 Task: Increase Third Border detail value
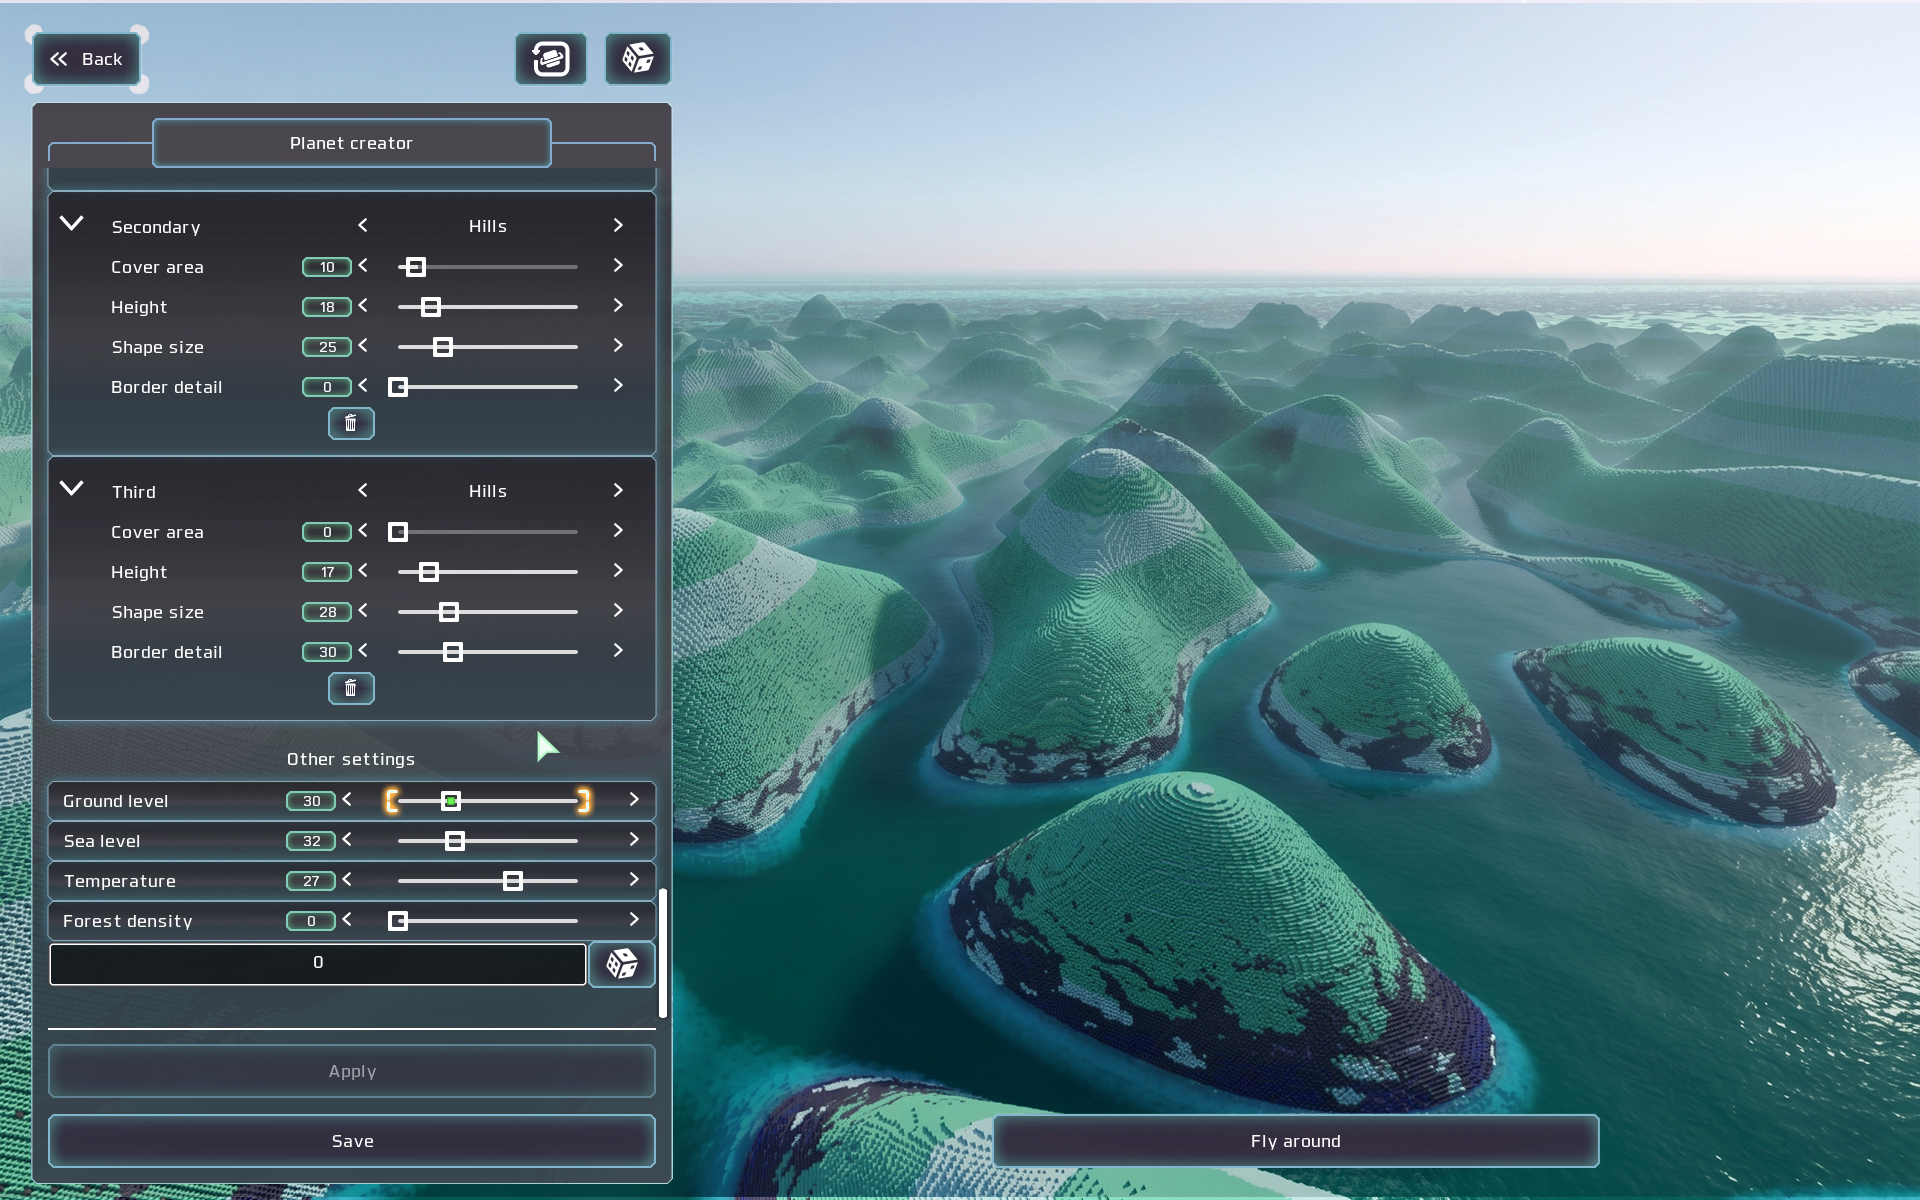[x=618, y=651]
